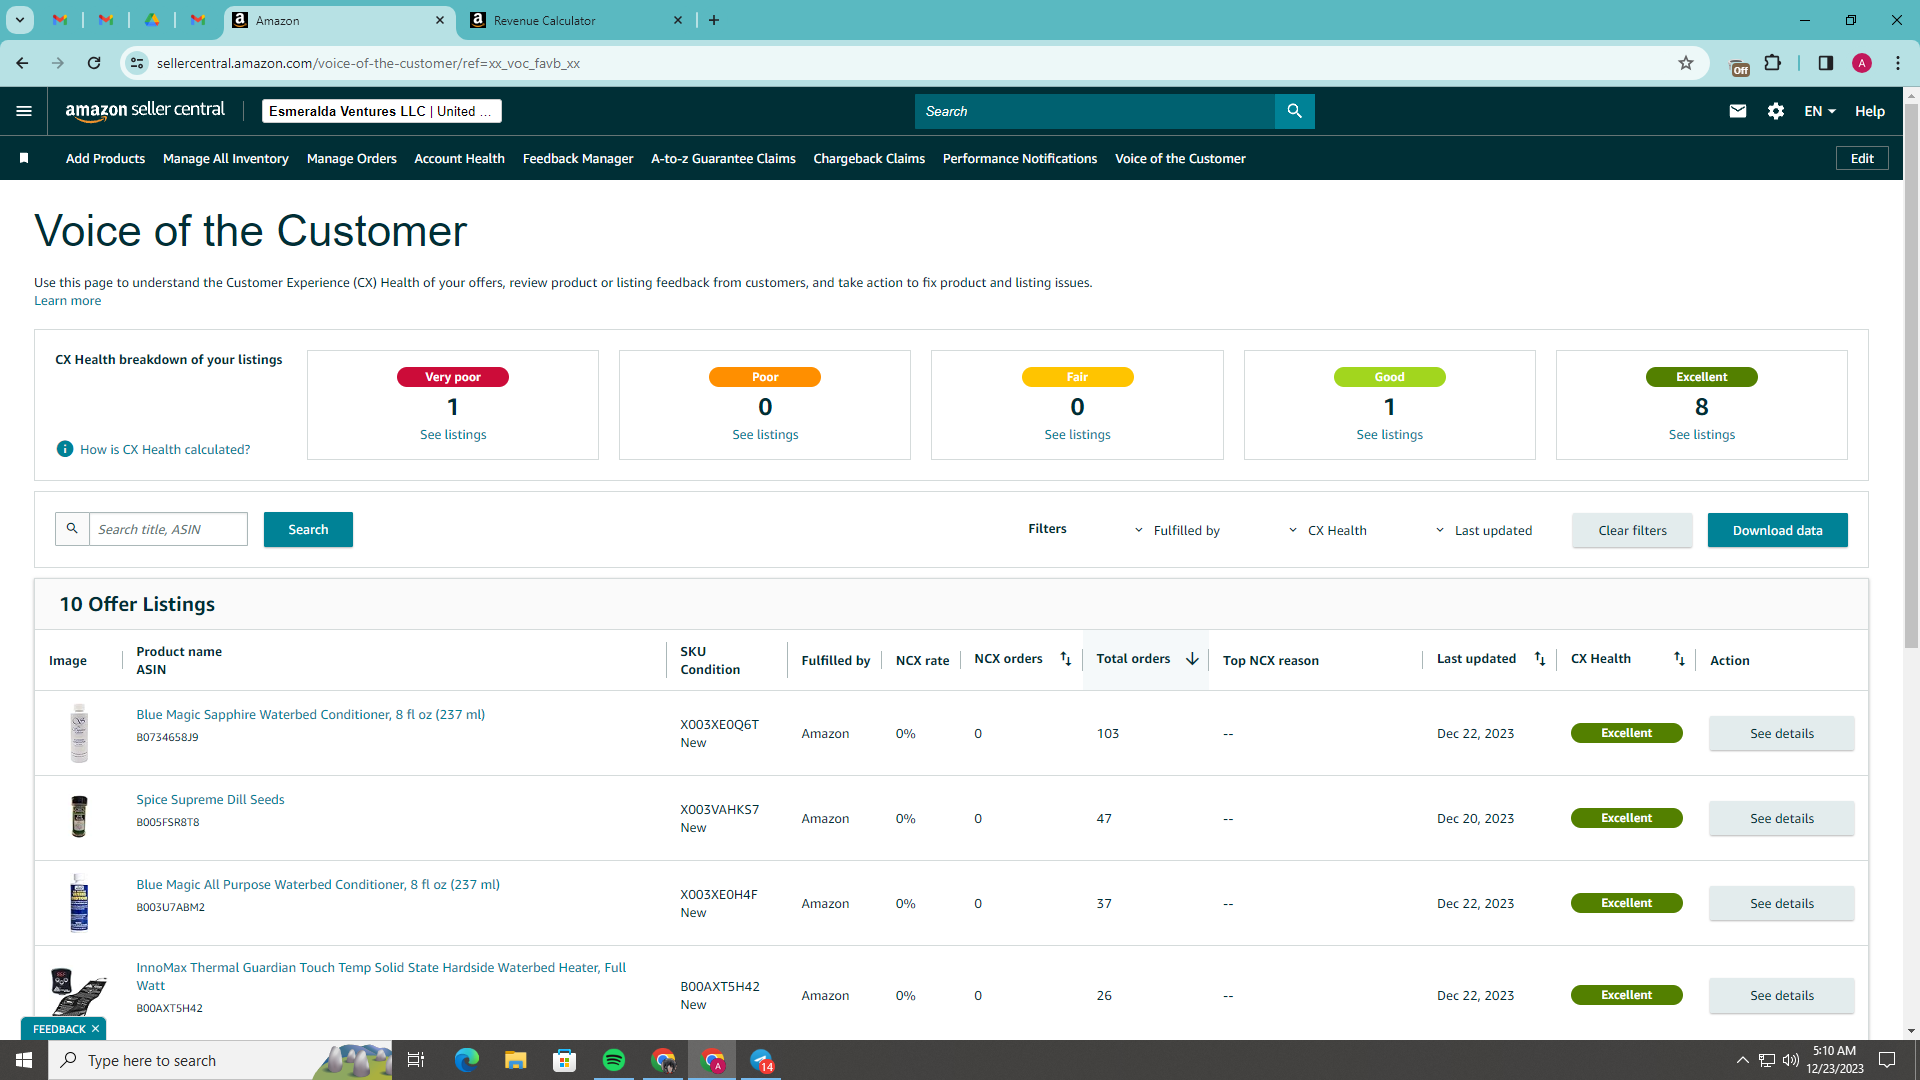This screenshot has width=1920, height=1080.
Task: Open Help in the header
Action: click(1870, 111)
